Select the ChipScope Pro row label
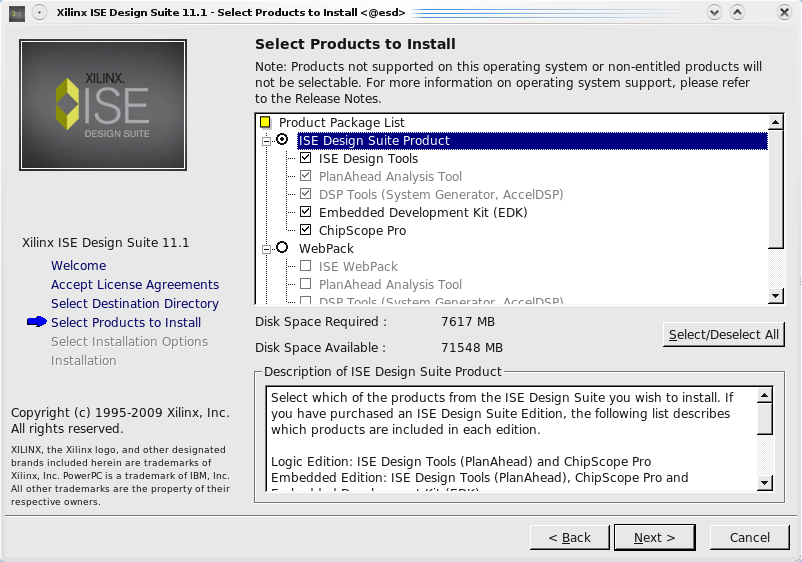 point(362,231)
